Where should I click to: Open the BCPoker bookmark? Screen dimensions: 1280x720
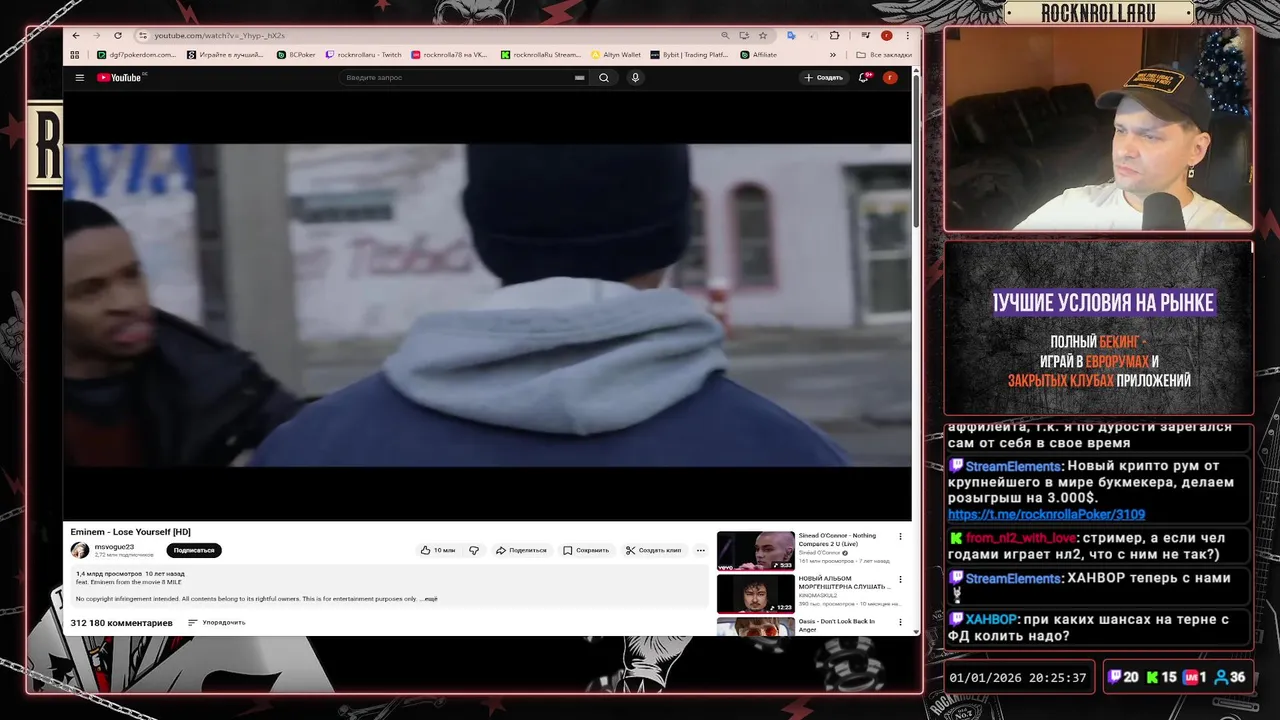pyautogui.click(x=296, y=55)
